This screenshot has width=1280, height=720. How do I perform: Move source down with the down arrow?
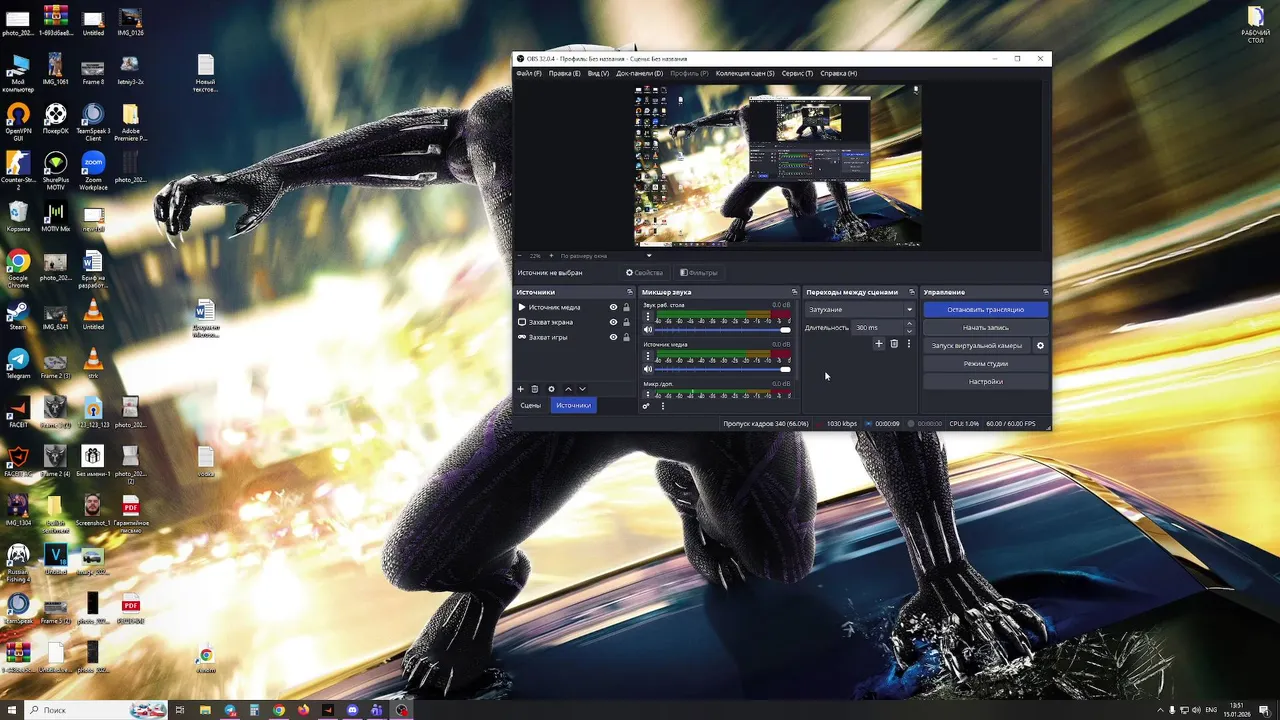click(582, 389)
